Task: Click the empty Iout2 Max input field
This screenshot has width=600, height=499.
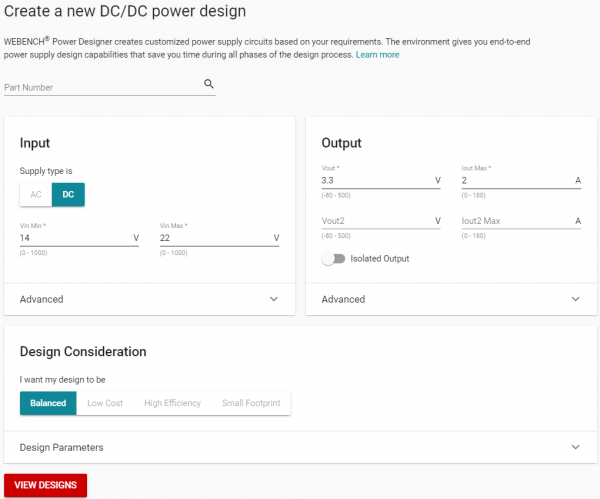Action: pyautogui.click(x=515, y=221)
